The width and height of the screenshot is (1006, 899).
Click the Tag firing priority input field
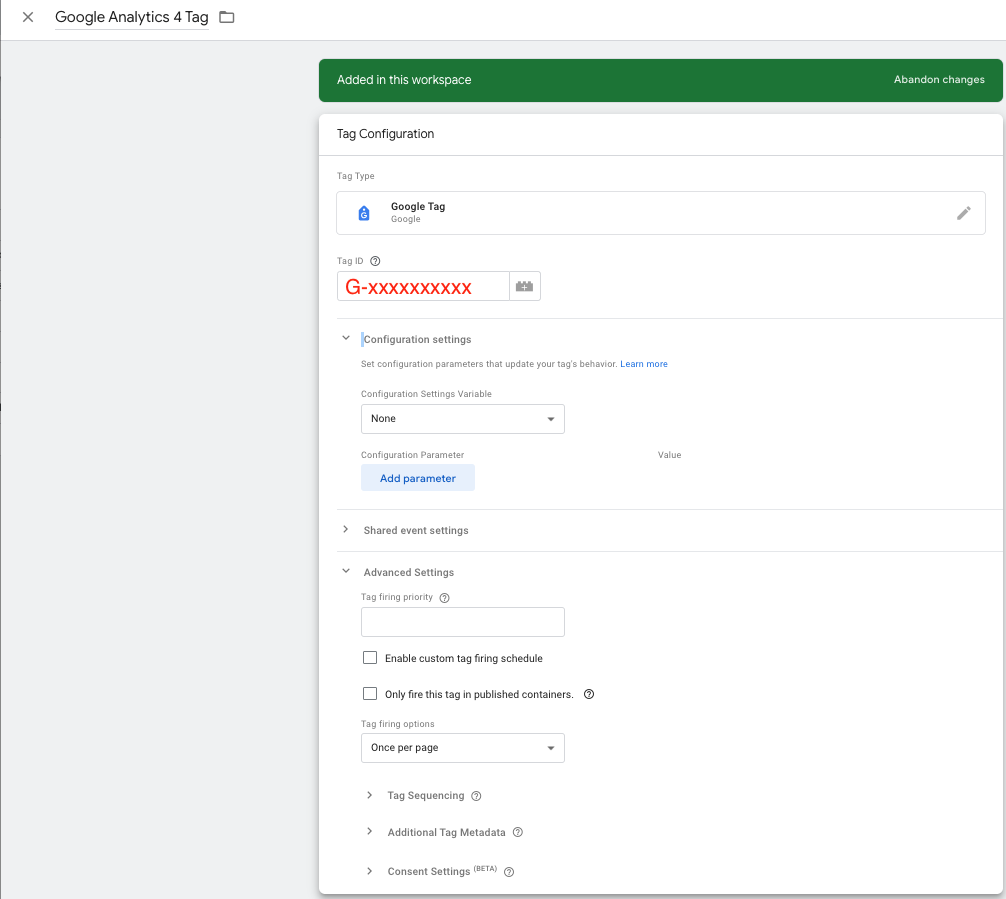click(x=463, y=622)
